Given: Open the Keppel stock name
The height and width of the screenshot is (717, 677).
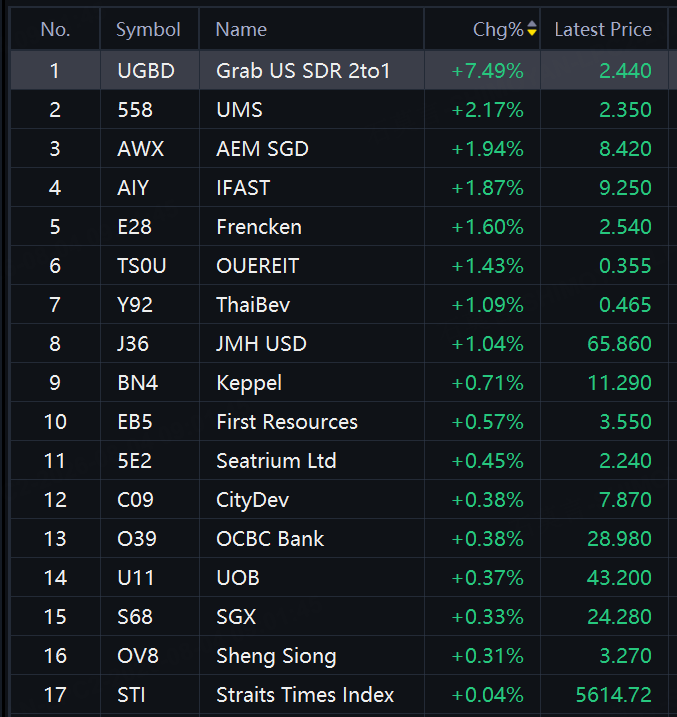Looking at the screenshot, I should coord(249,383).
